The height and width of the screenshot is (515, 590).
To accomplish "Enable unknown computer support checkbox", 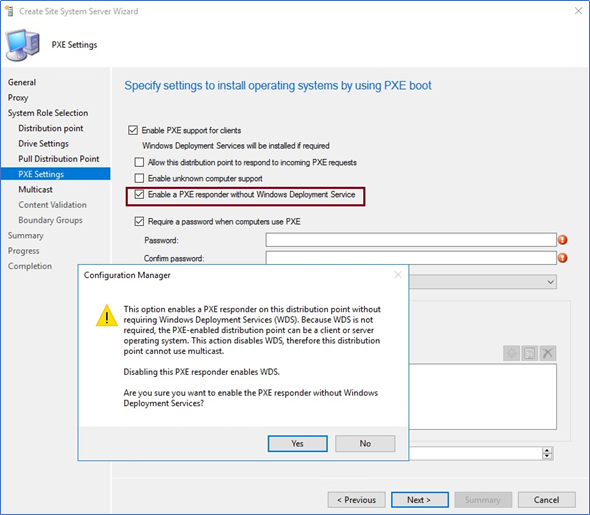I will [x=139, y=178].
